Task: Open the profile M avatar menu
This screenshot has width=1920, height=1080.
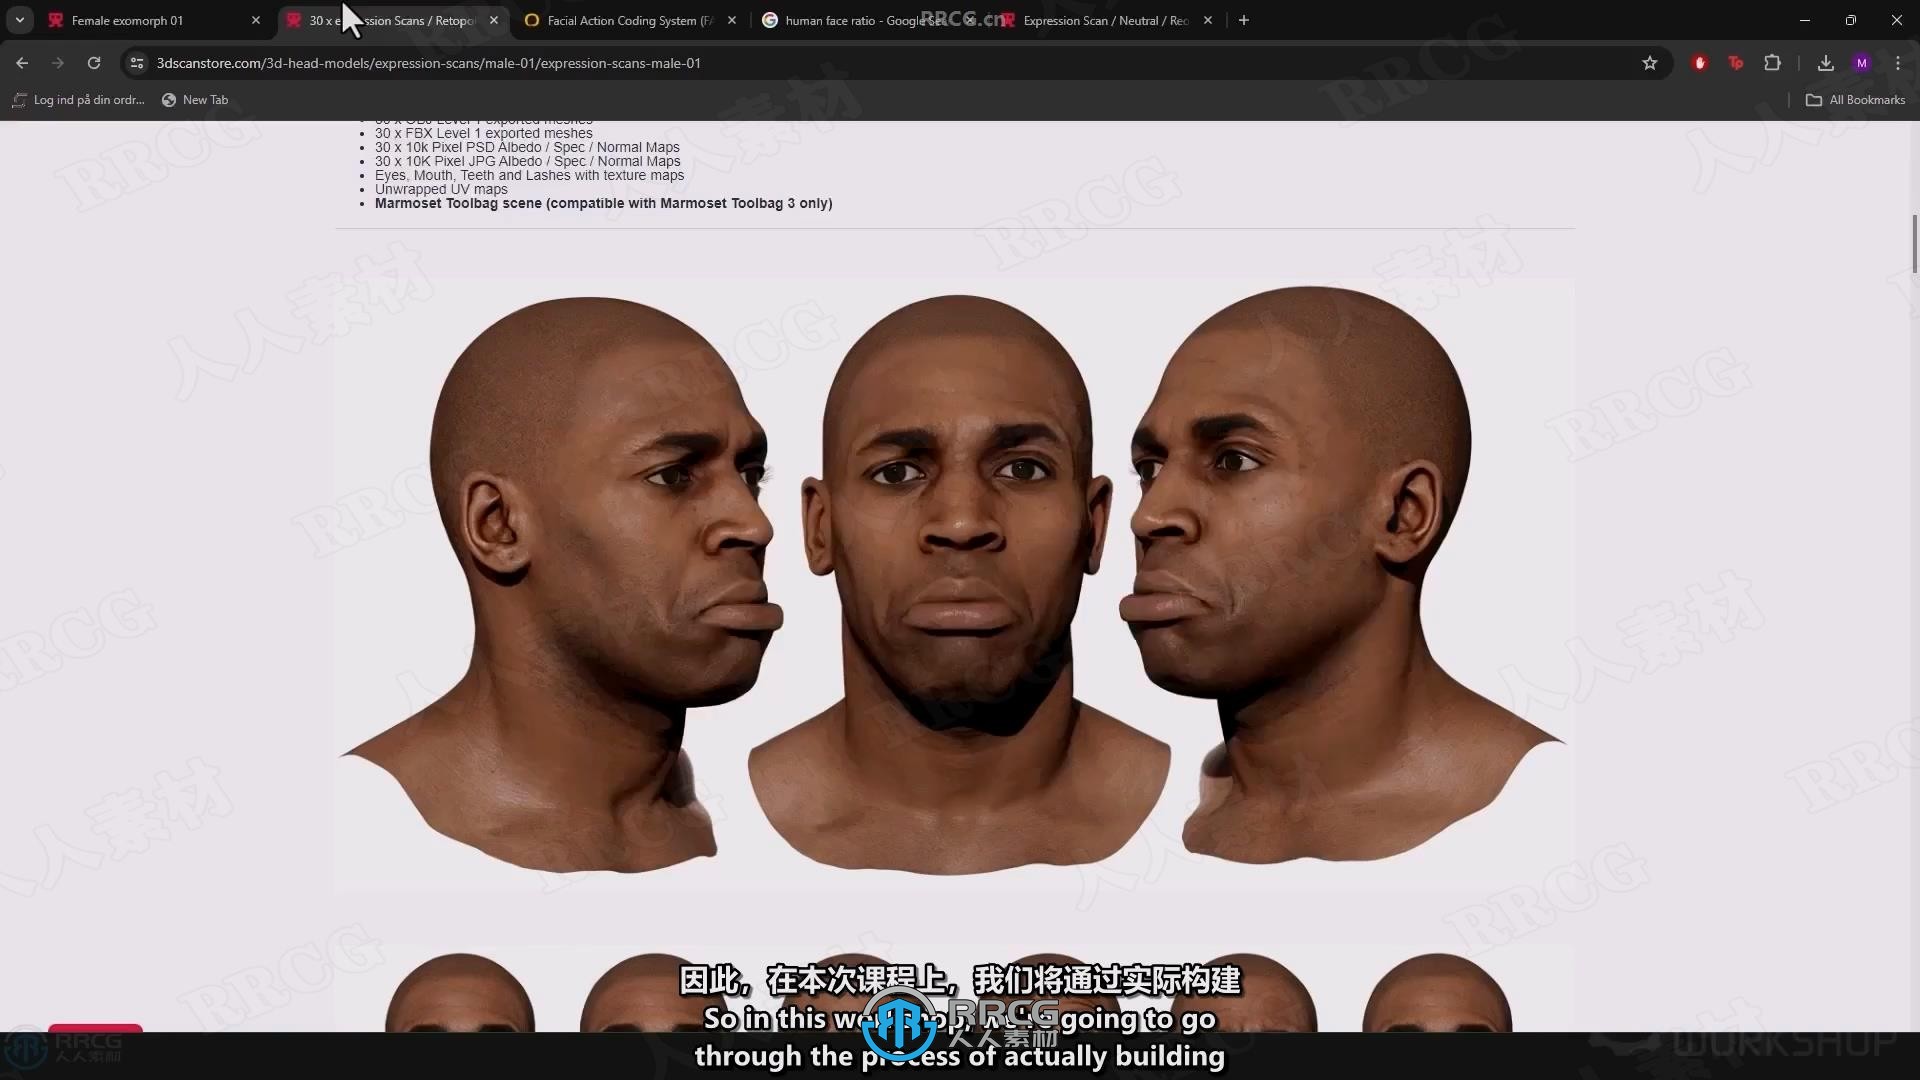Action: click(x=1862, y=63)
